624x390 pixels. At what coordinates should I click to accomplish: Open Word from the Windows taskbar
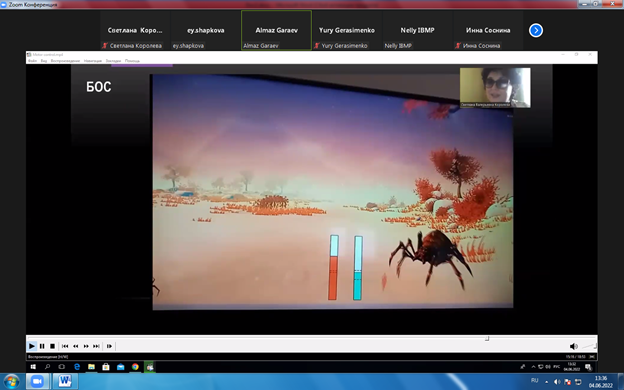click(x=64, y=381)
